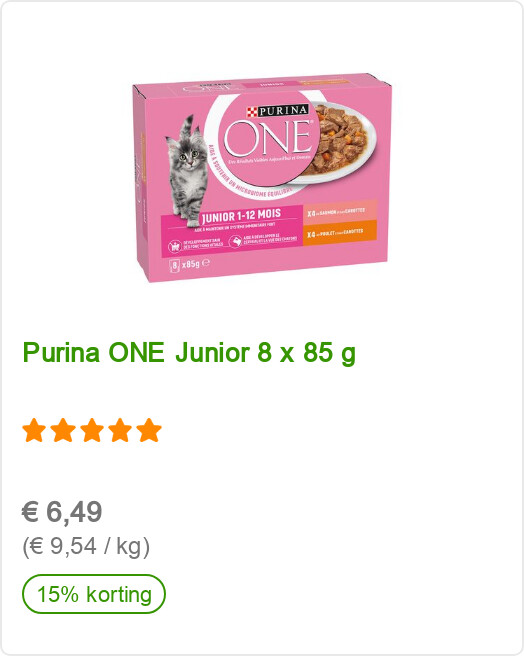Click the brain and vision icon in the banner
524x656 pixels.
(x=236, y=241)
